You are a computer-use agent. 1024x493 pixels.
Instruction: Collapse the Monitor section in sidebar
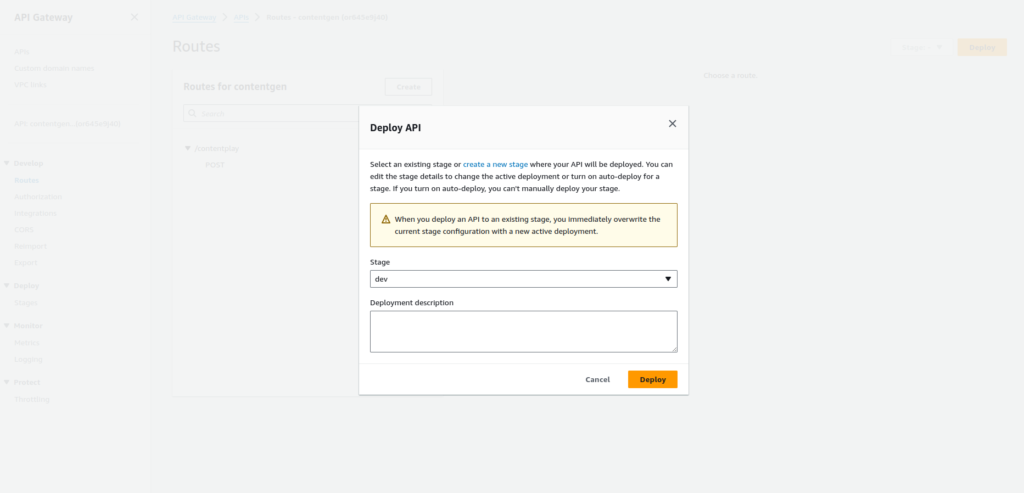pyautogui.click(x=7, y=326)
